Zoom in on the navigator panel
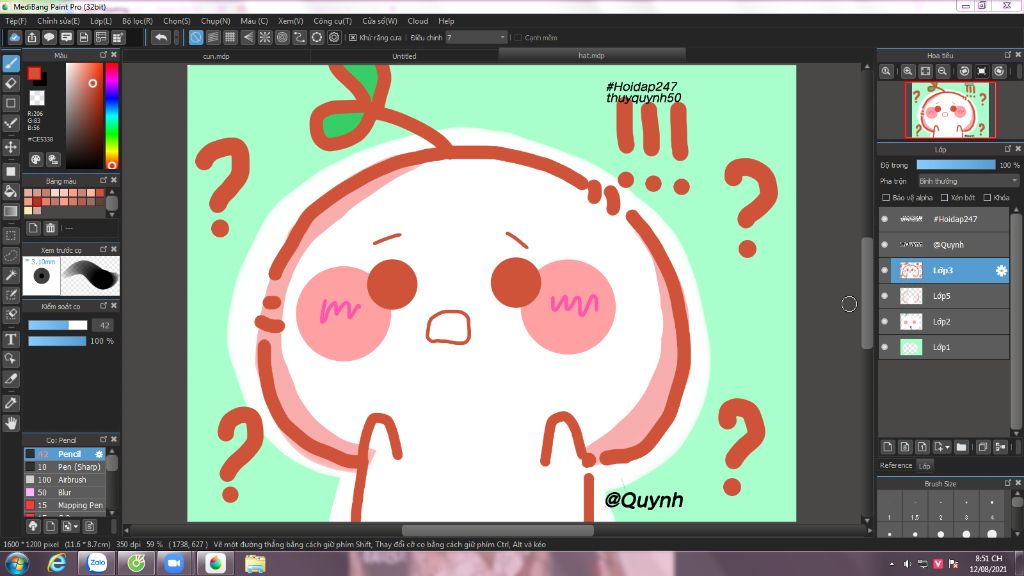The image size is (1024, 576). (908, 71)
